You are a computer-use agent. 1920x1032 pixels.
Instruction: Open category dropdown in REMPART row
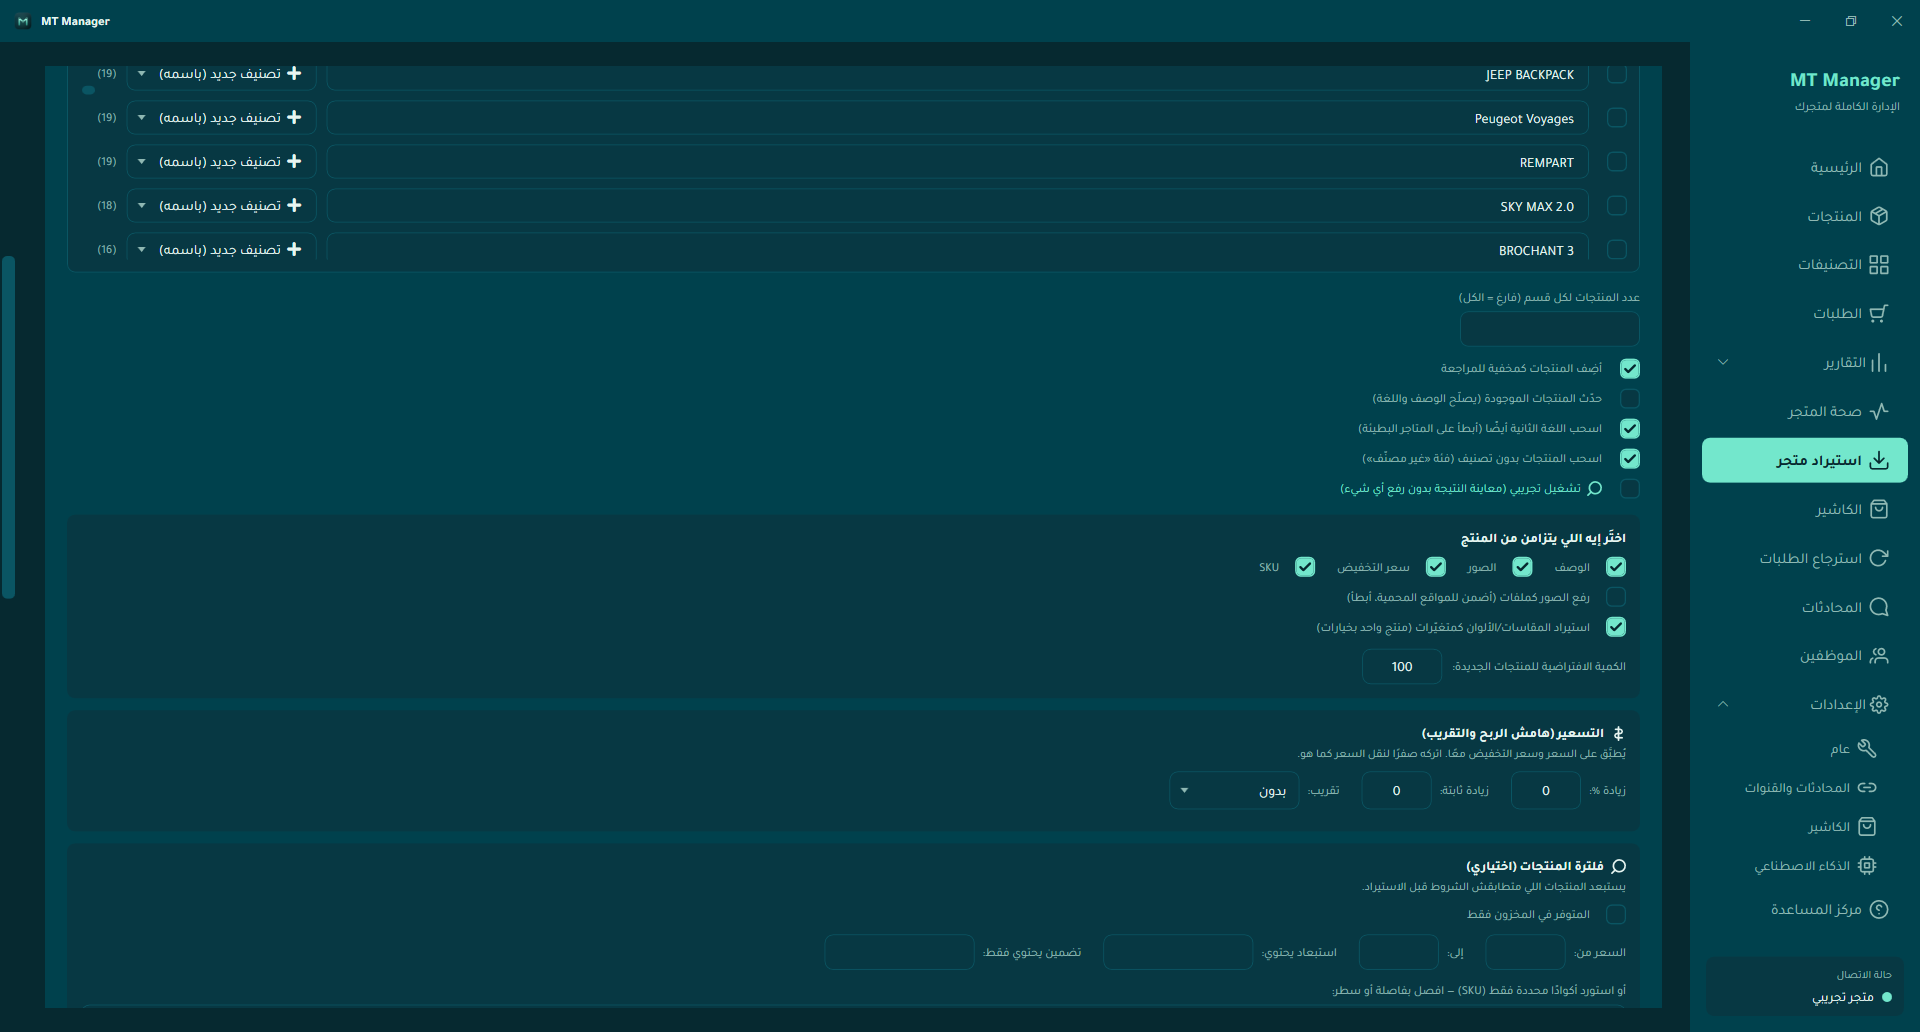pyautogui.click(x=222, y=162)
